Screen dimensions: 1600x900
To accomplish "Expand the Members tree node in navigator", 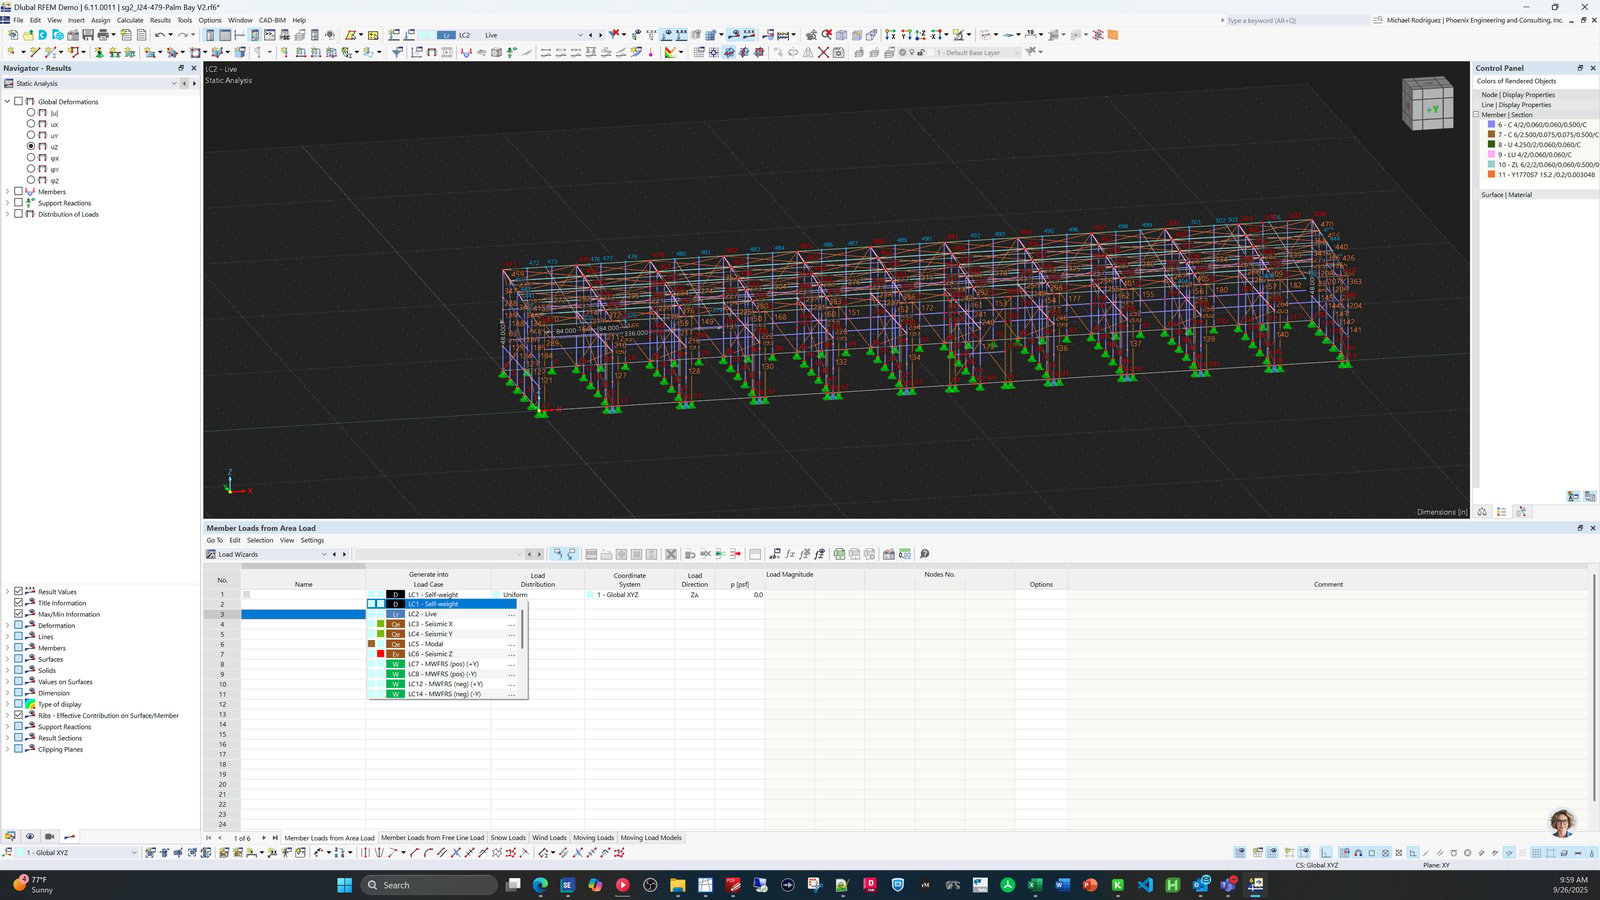I will tap(8, 191).
